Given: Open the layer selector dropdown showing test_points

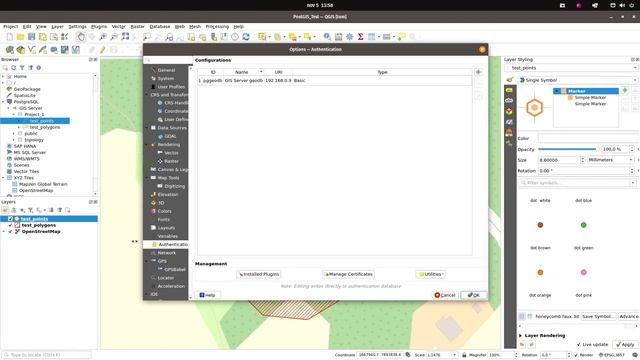Looking at the screenshot, I should pos(572,68).
